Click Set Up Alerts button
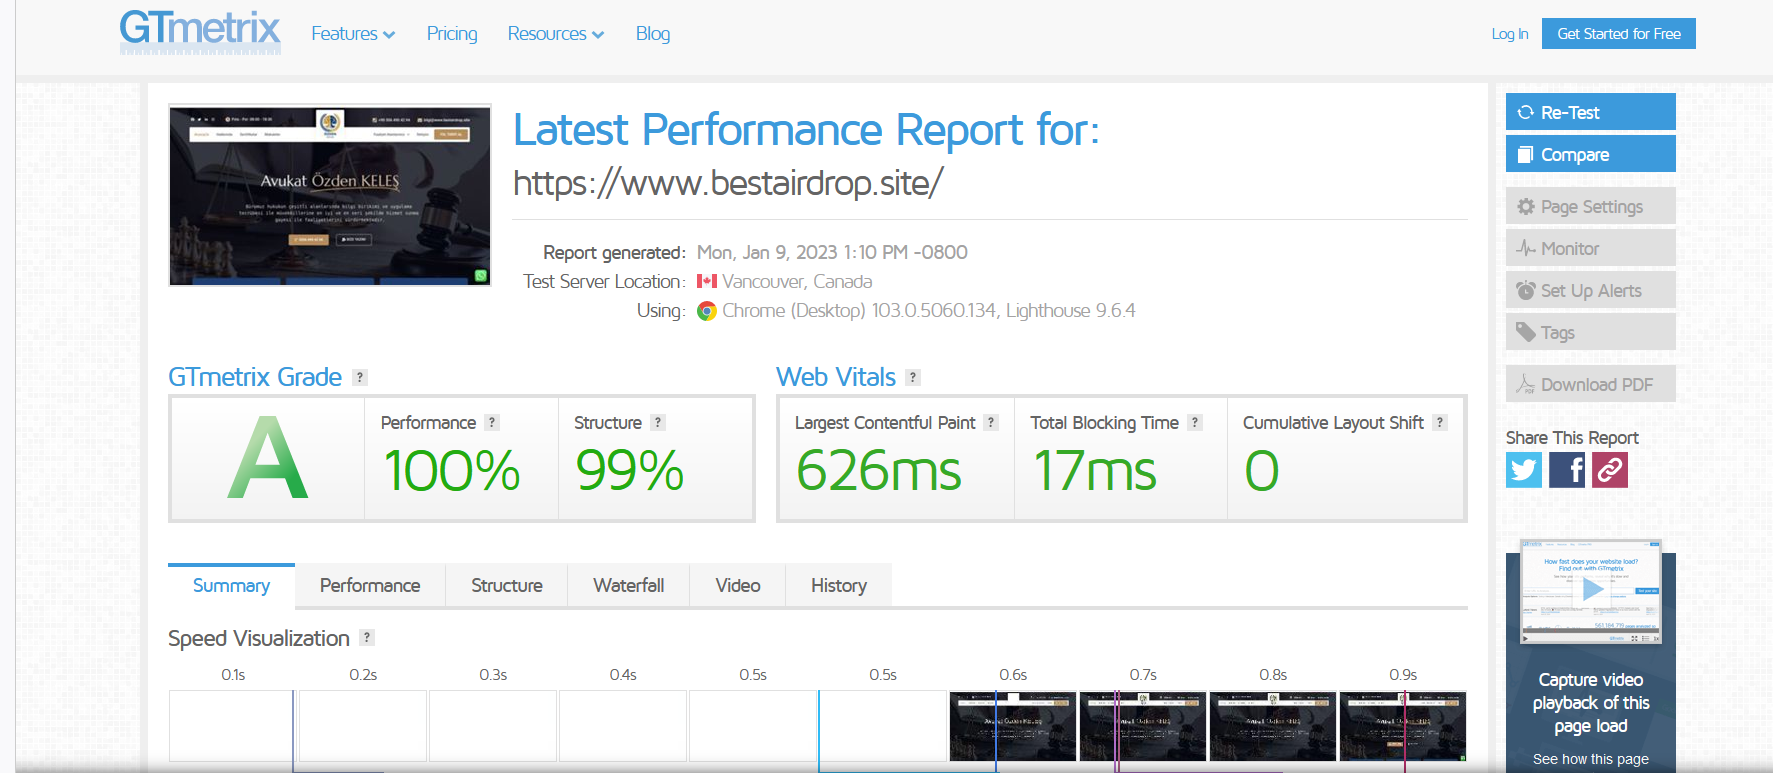 tap(1591, 290)
